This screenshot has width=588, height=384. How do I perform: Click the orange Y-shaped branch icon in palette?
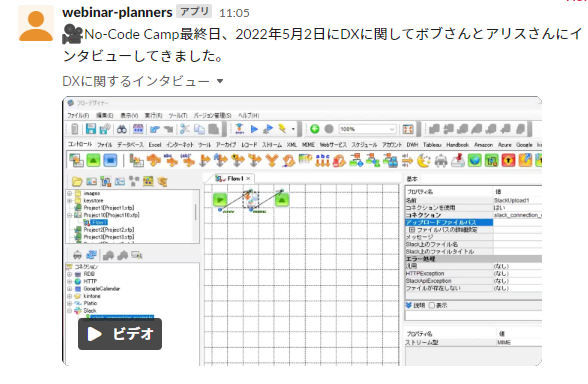tap(272, 160)
